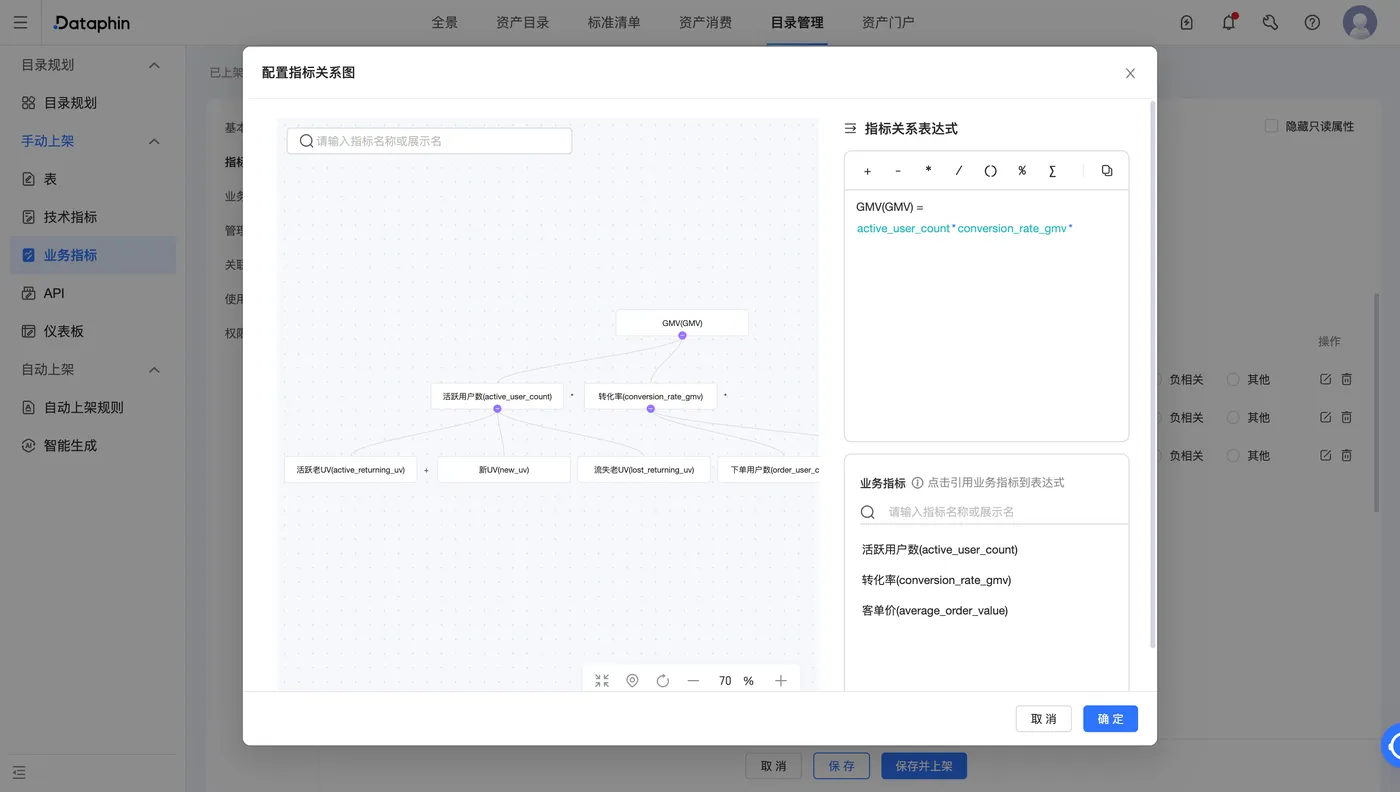Click 取消 next to 保存 on the page behind
The image size is (1400, 792).
pyautogui.click(x=773, y=766)
